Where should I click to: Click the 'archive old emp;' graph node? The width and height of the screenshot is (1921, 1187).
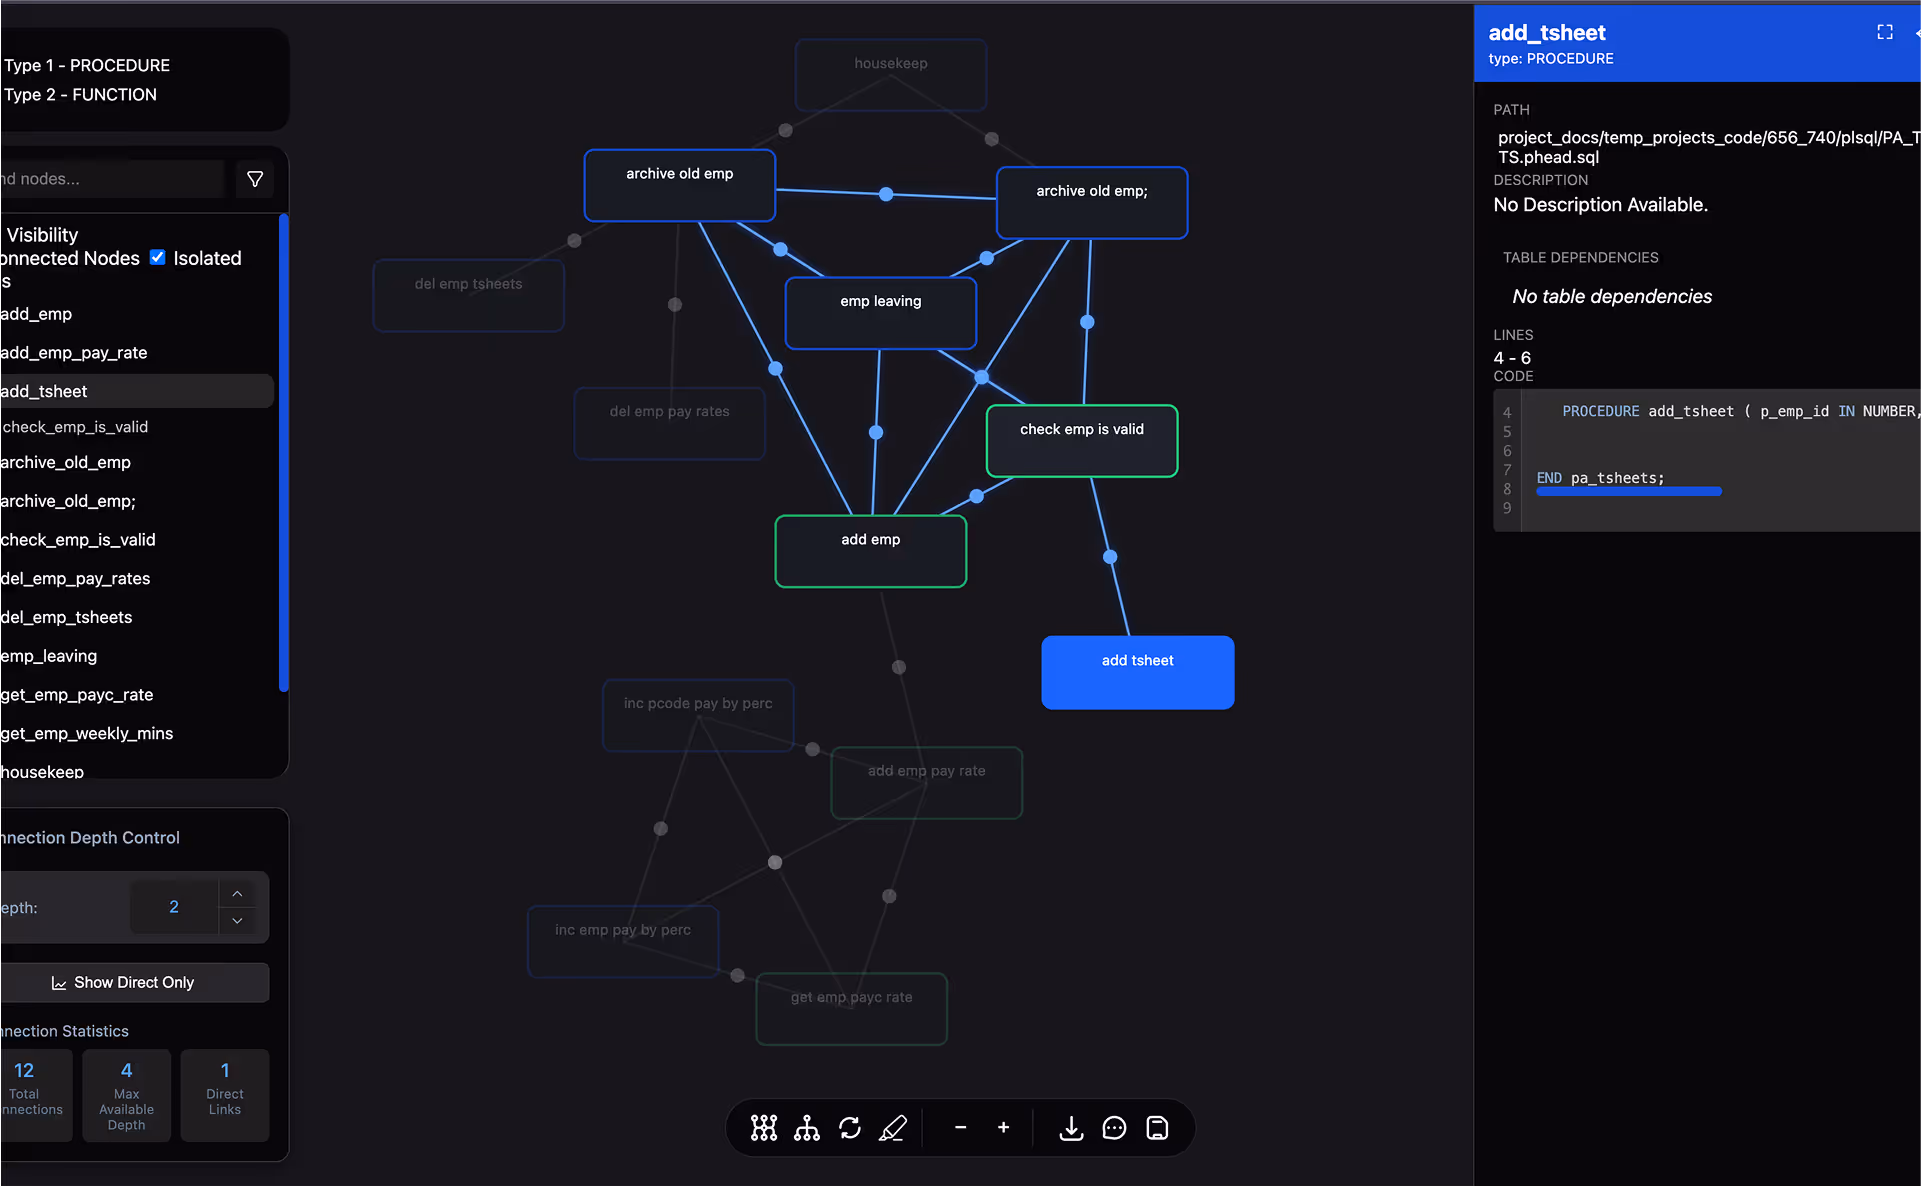pos(1092,202)
